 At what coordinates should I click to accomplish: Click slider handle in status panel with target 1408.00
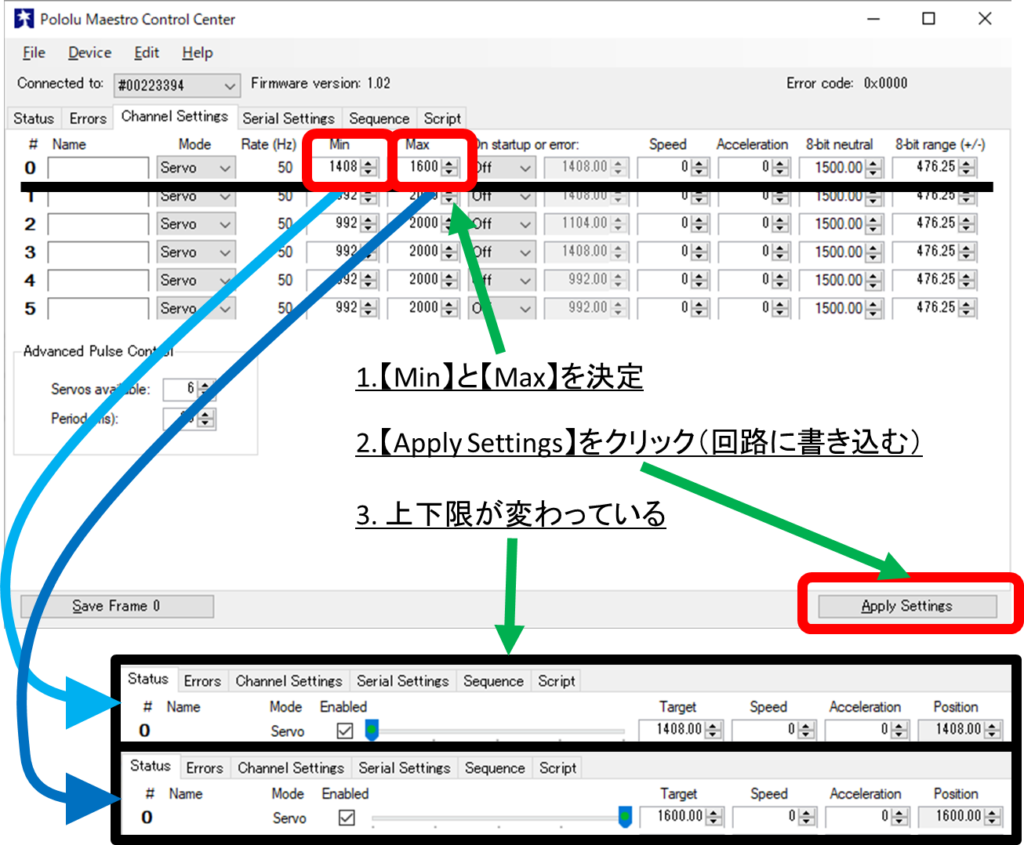point(371,729)
